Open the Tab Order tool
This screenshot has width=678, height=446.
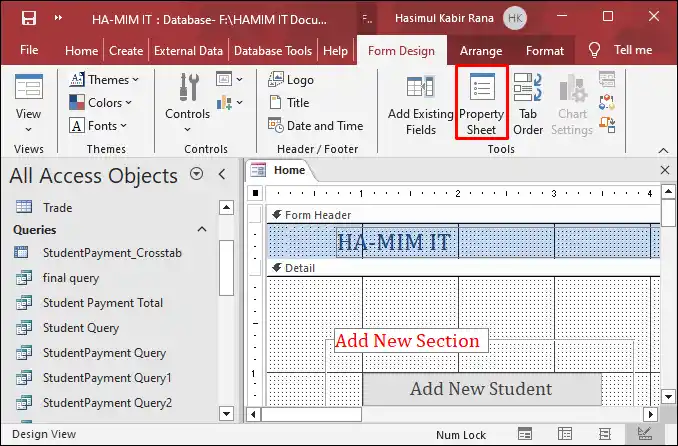coord(528,103)
